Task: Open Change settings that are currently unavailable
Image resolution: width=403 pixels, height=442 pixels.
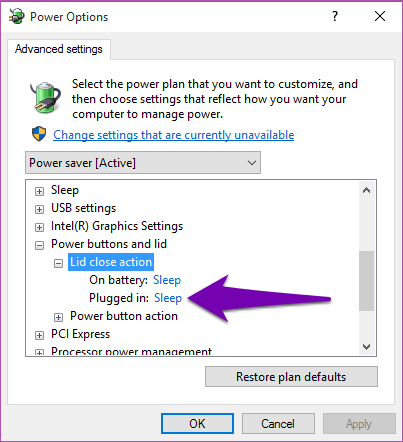Action: point(174,135)
